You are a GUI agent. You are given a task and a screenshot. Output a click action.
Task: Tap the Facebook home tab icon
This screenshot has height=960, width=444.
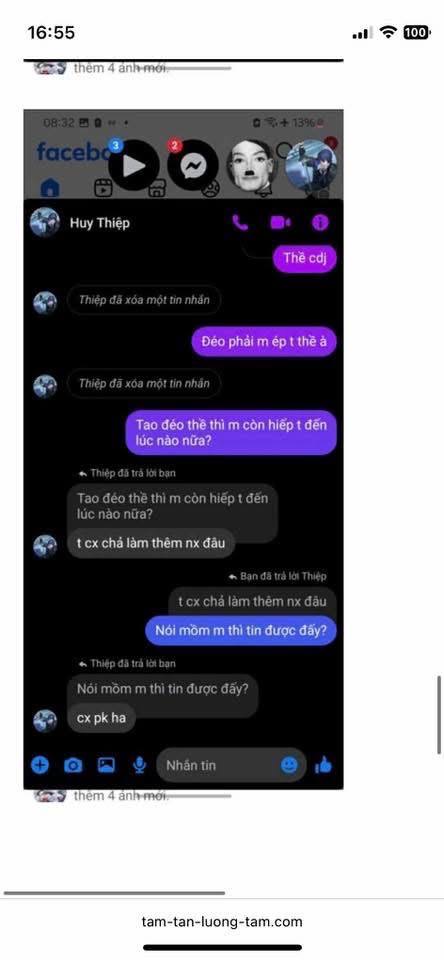point(50,188)
